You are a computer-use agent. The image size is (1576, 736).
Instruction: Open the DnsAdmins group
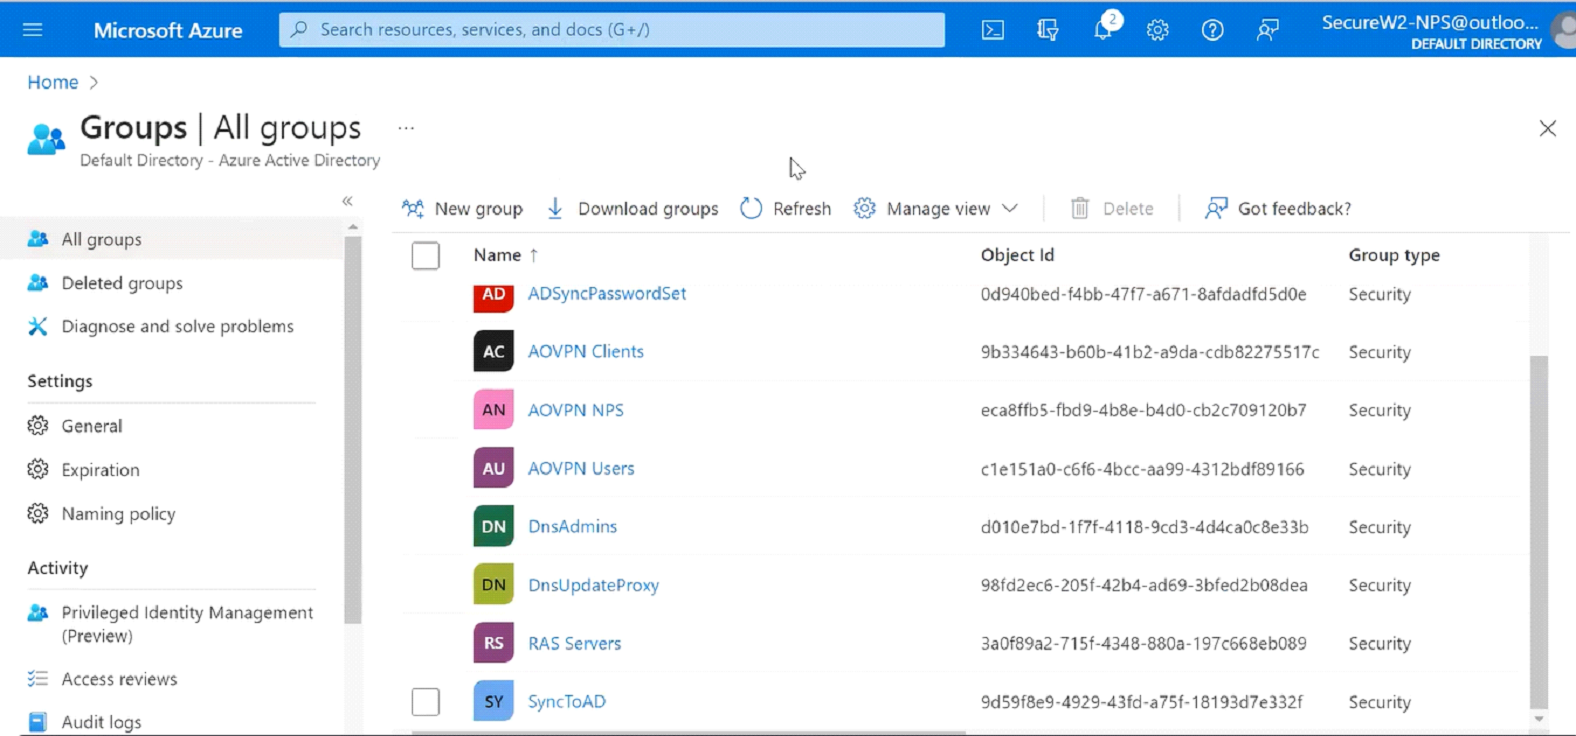(x=572, y=526)
